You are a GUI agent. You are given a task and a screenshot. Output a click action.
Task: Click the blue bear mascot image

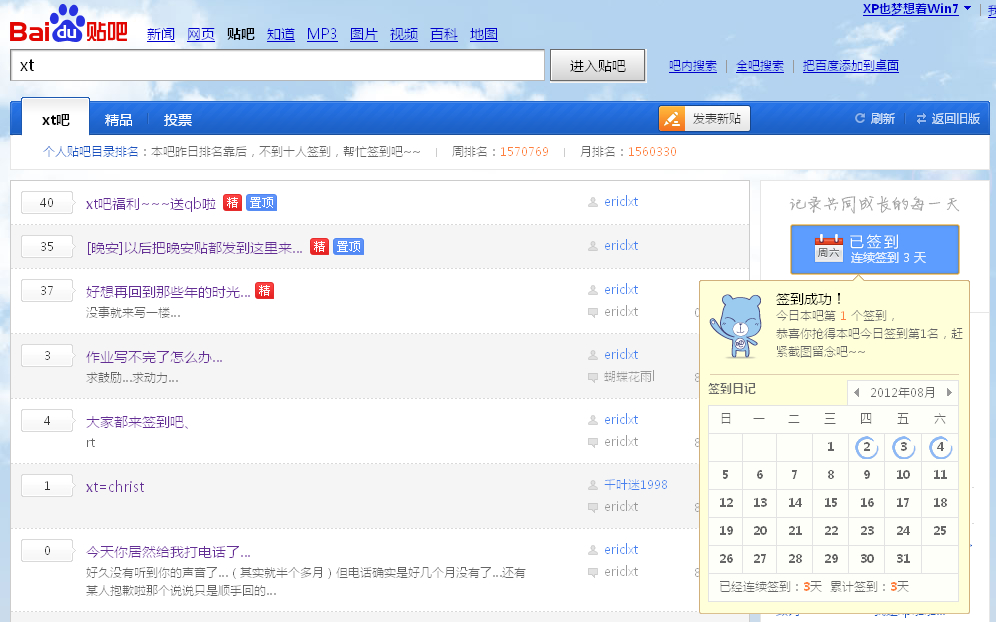pyautogui.click(x=737, y=326)
